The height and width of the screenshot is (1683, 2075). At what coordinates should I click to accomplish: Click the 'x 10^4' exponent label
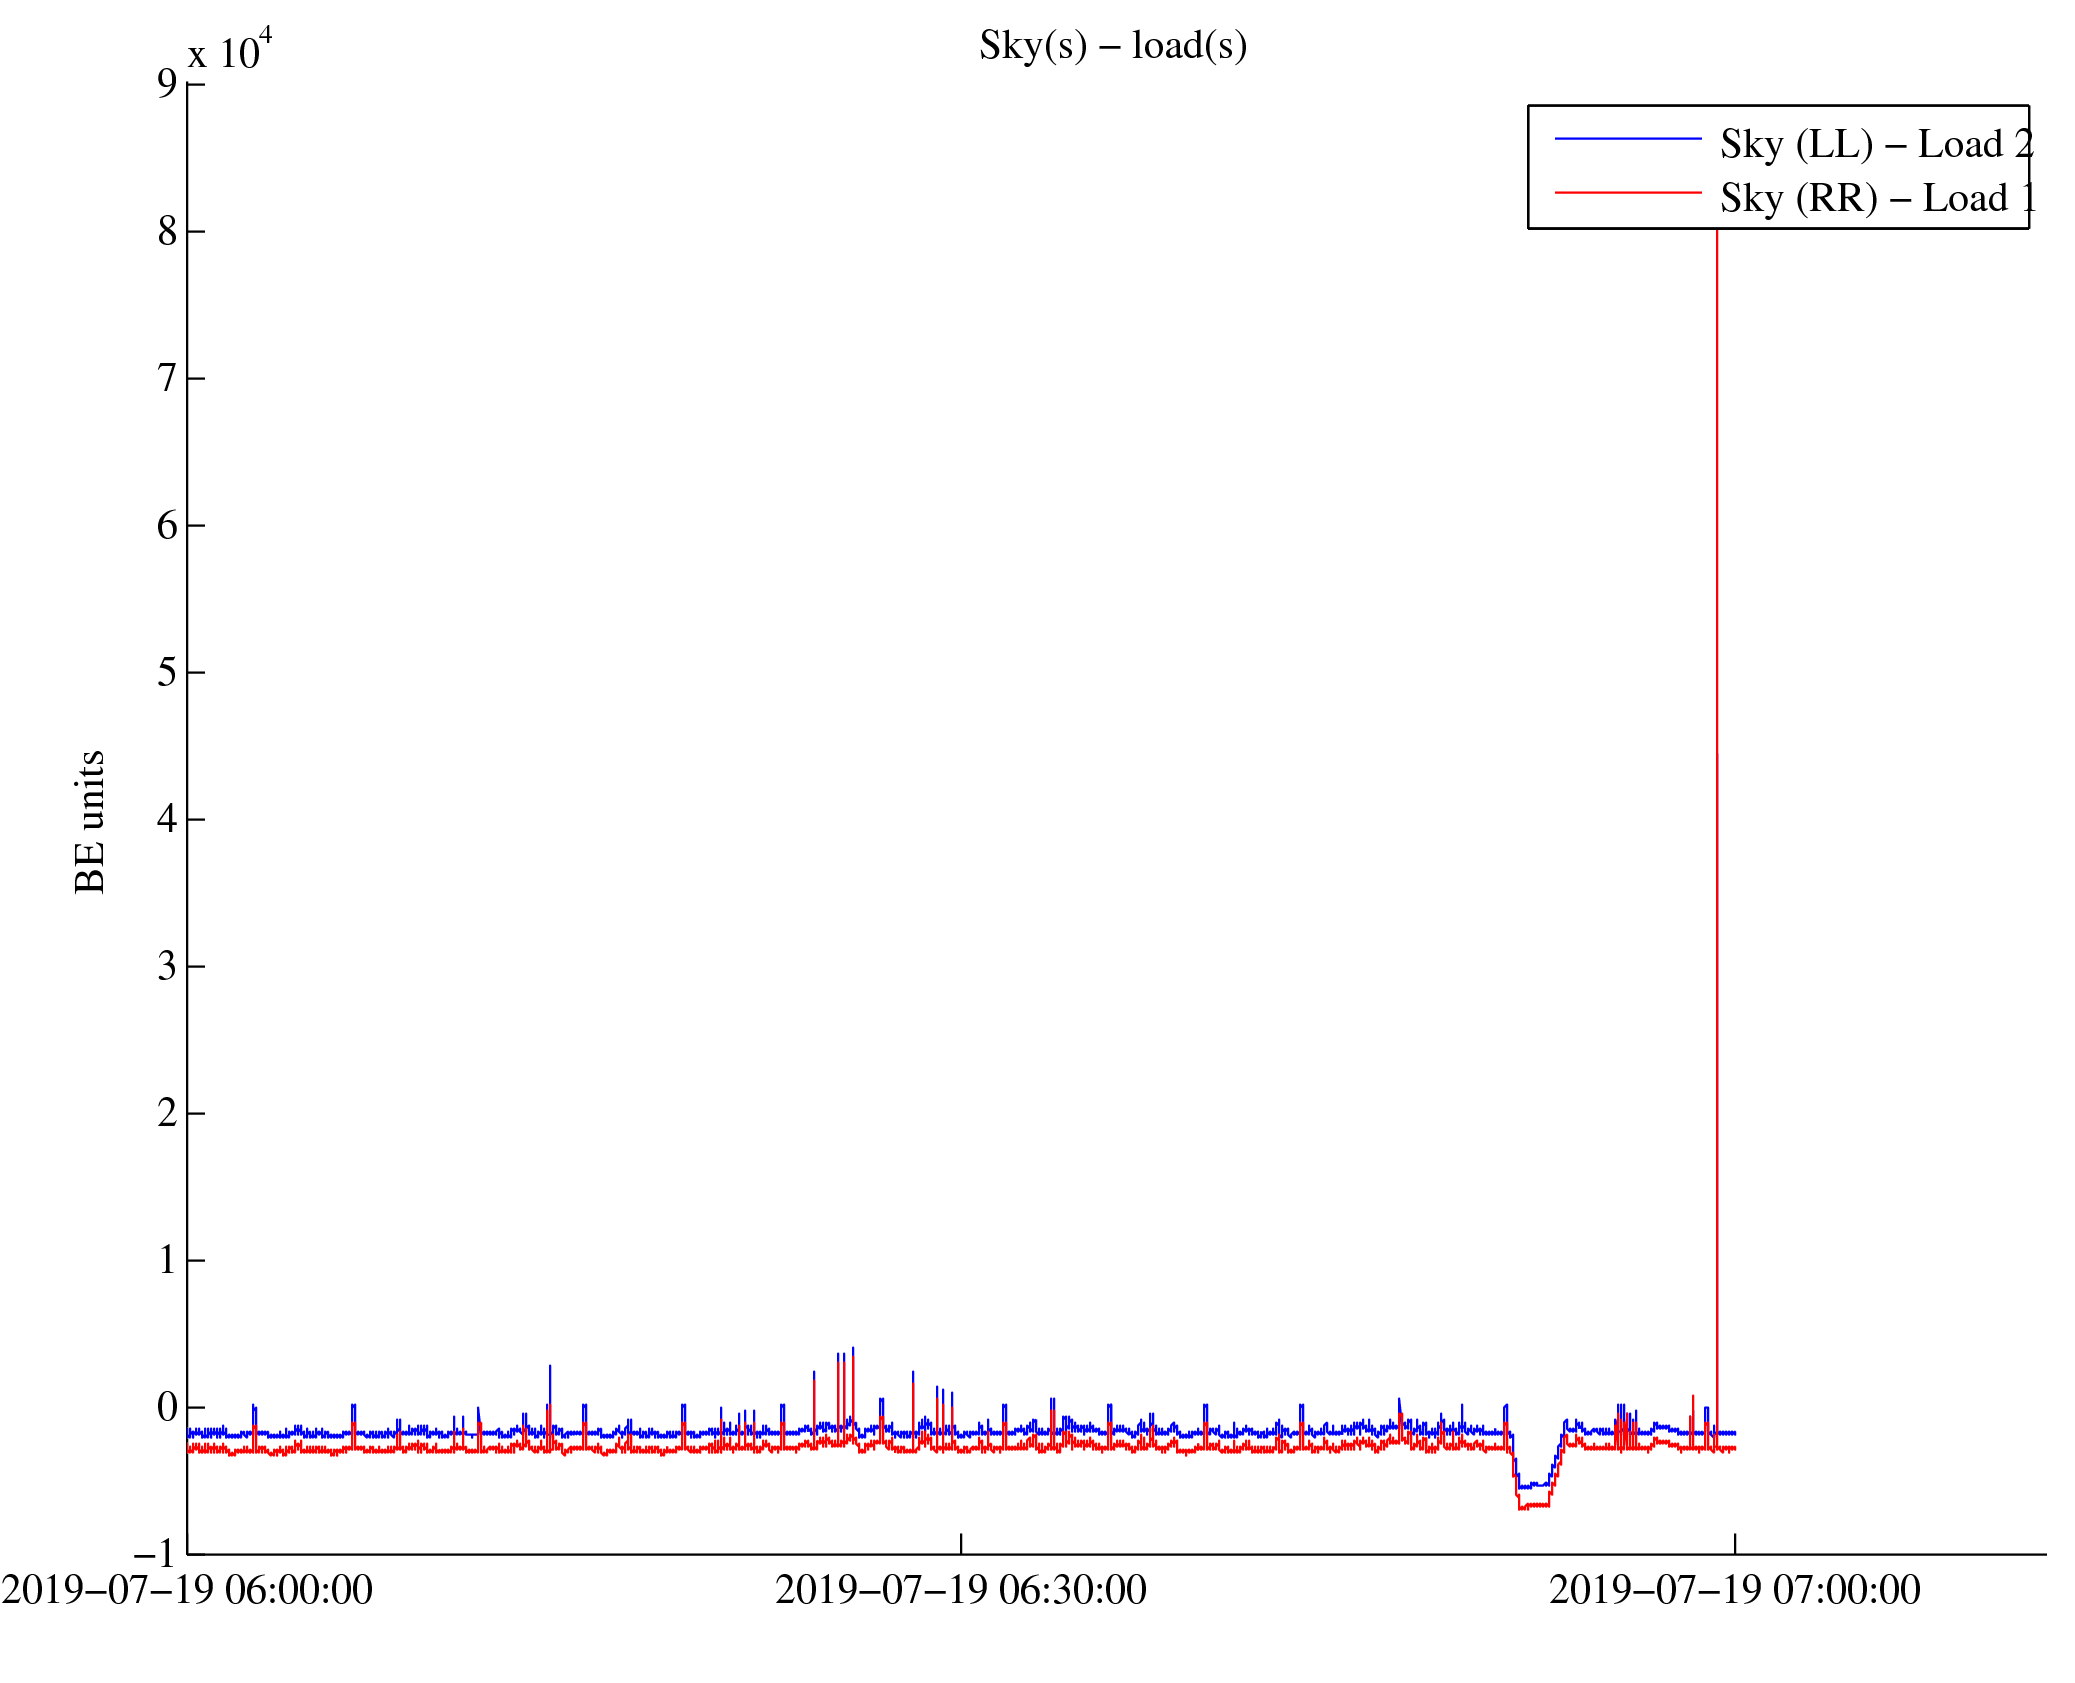click(x=229, y=51)
